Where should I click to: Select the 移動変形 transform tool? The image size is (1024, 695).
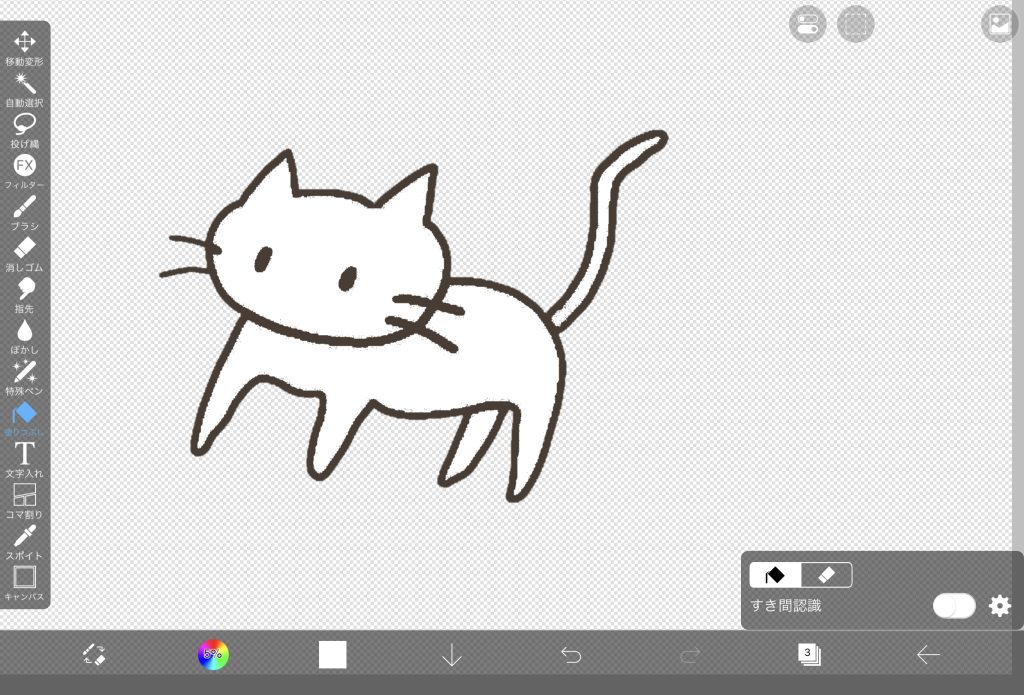click(x=24, y=46)
